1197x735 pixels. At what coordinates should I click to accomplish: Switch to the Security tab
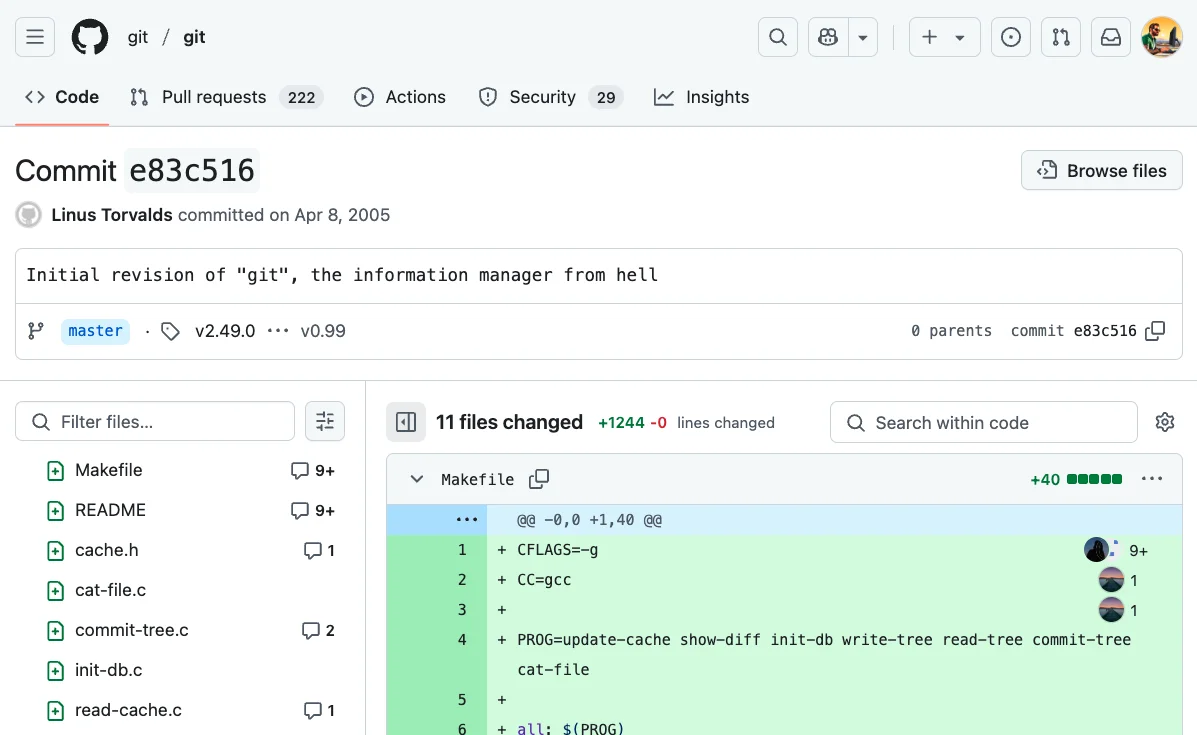tap(550, 97)
